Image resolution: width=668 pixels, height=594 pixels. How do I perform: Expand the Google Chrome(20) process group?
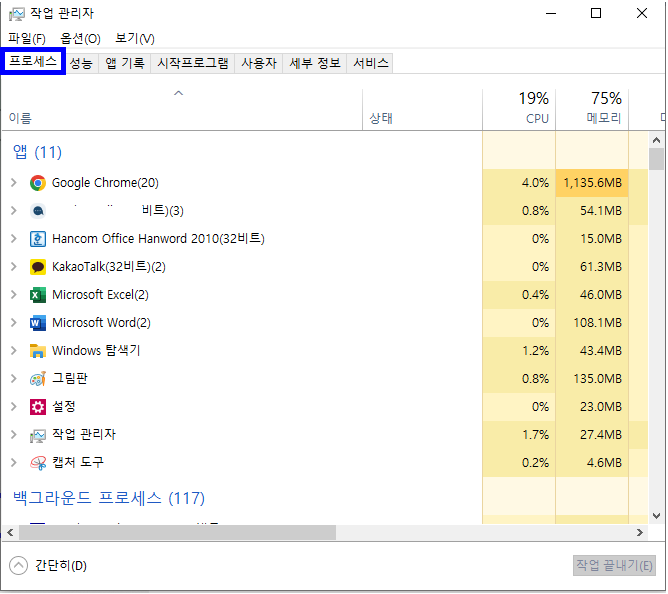click(14, 183)
